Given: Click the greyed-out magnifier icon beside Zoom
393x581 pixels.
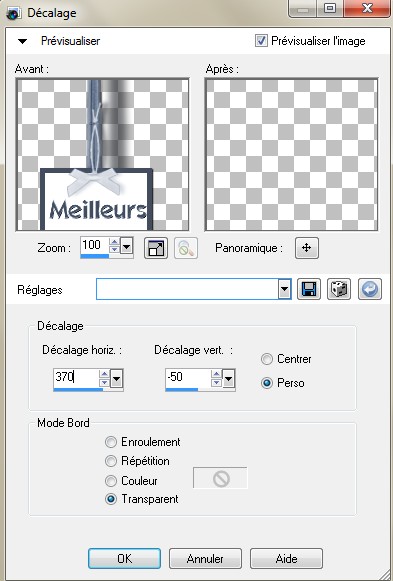Looking at the screenshot, I should [186, 248].
